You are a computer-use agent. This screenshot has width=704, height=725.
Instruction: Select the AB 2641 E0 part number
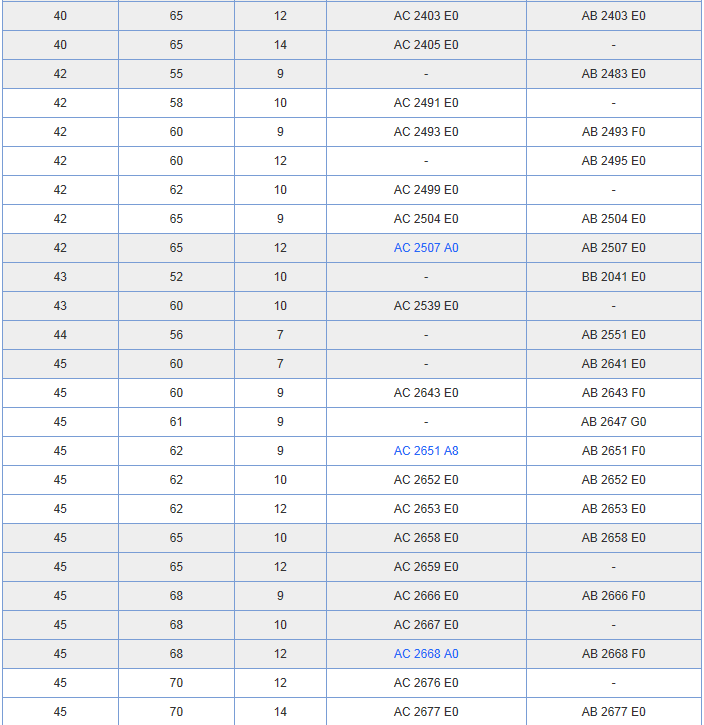(x=613, y=364)
